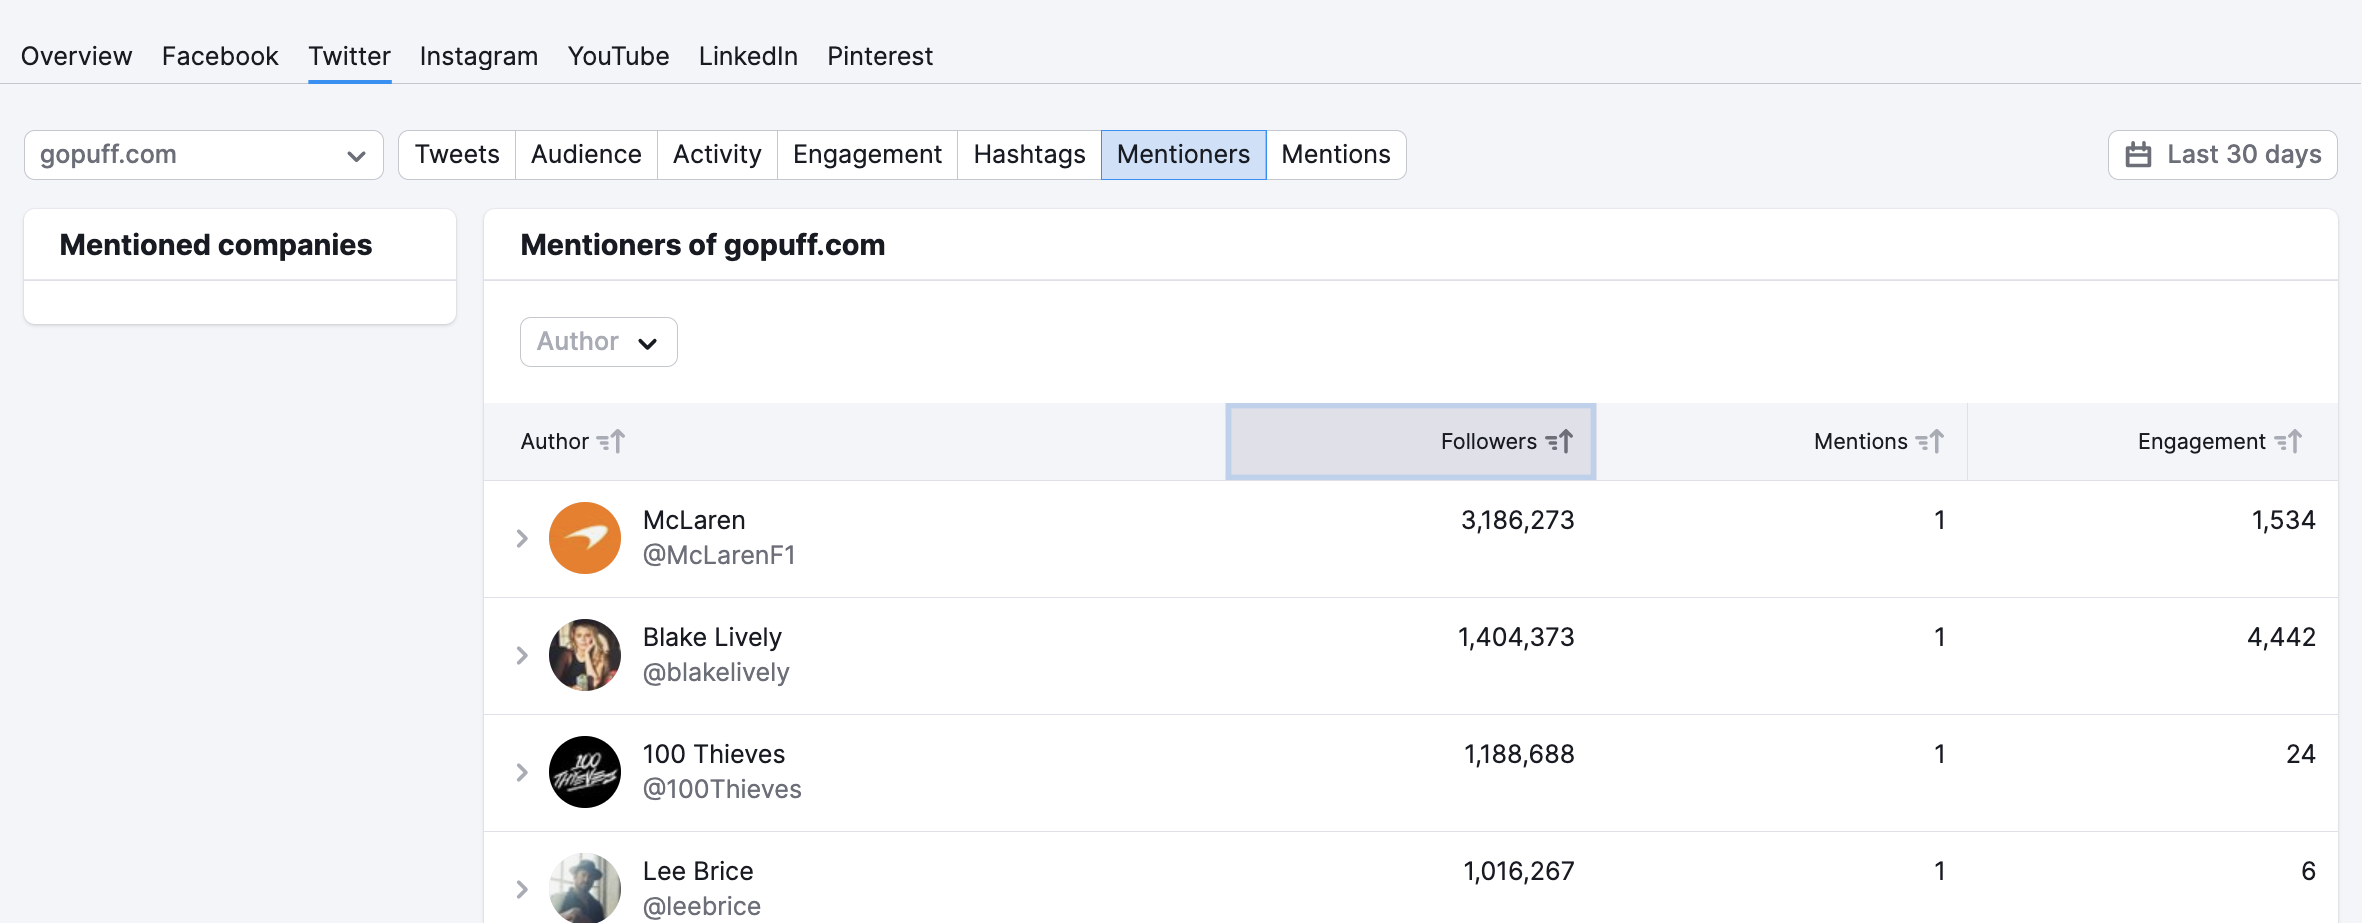Sort table by Mentions column
Image resolution: width=2362 pixels, height=923 pixels.
point(1879,441)
